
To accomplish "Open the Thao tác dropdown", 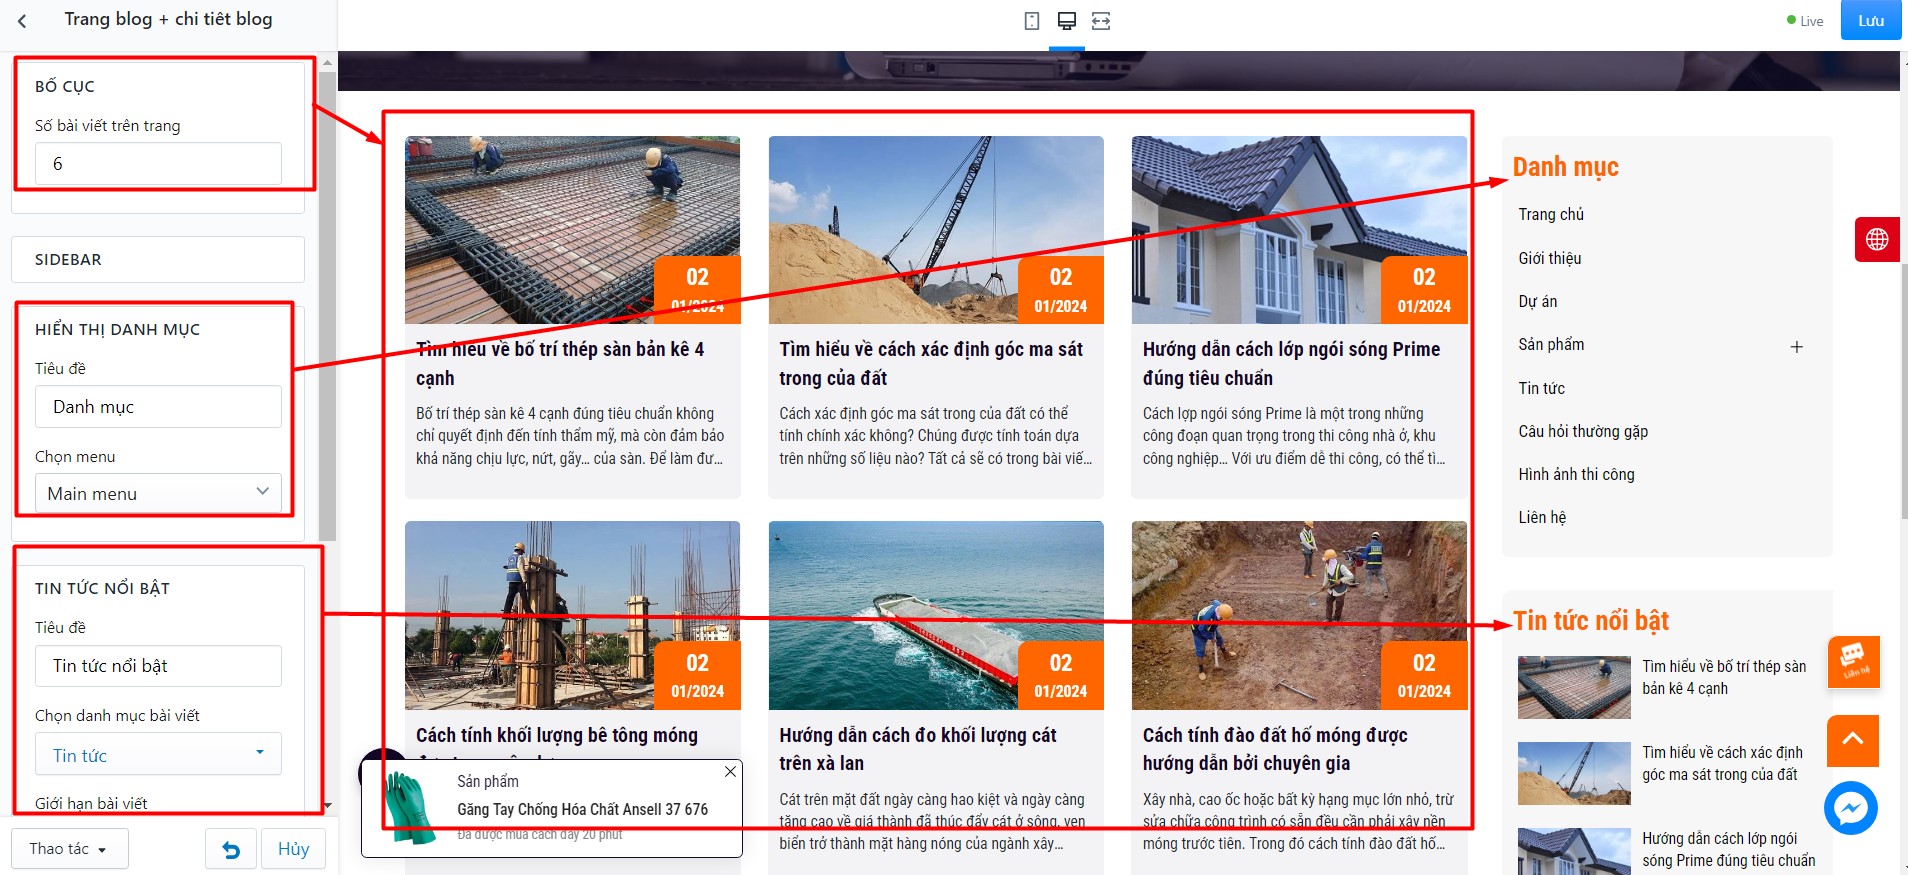I will tap(69, 849).
